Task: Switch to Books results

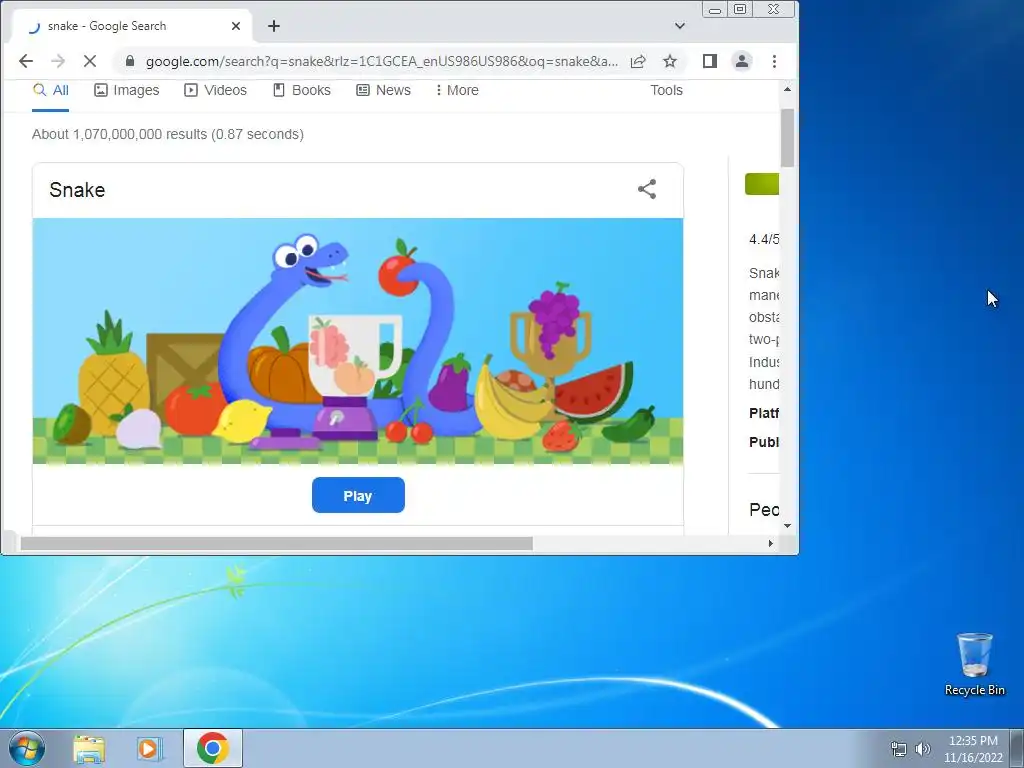Action: [x=302, y=90]
